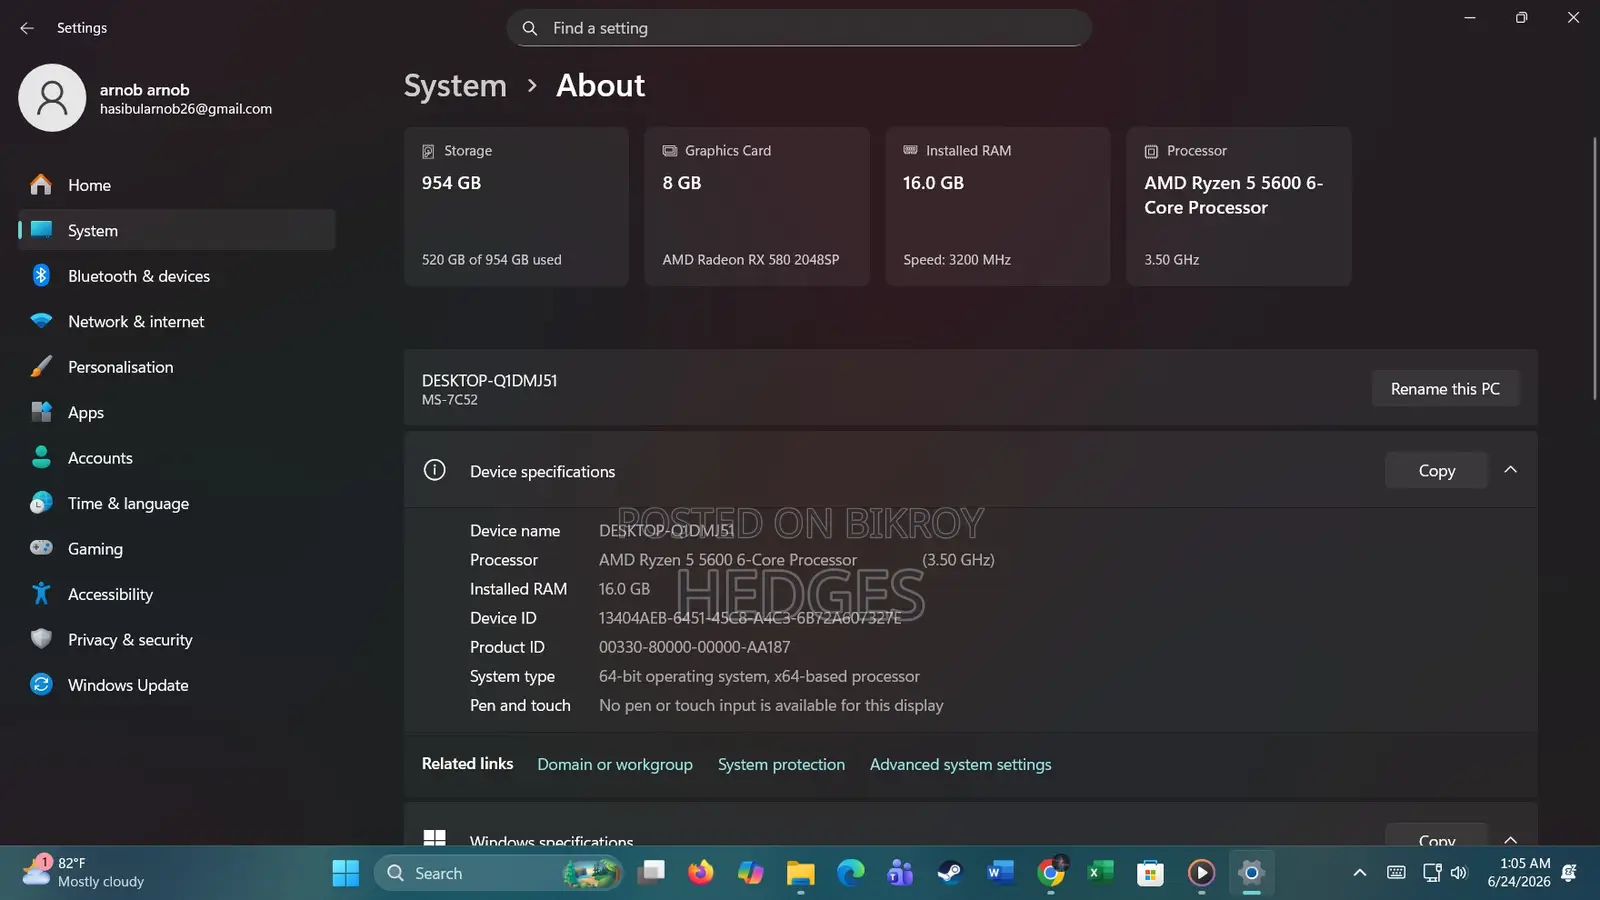This screenshot has width=1600, height=900.
Task: Click the Pen and touch value
Action: pyautogui.click(x=771, y=705)
